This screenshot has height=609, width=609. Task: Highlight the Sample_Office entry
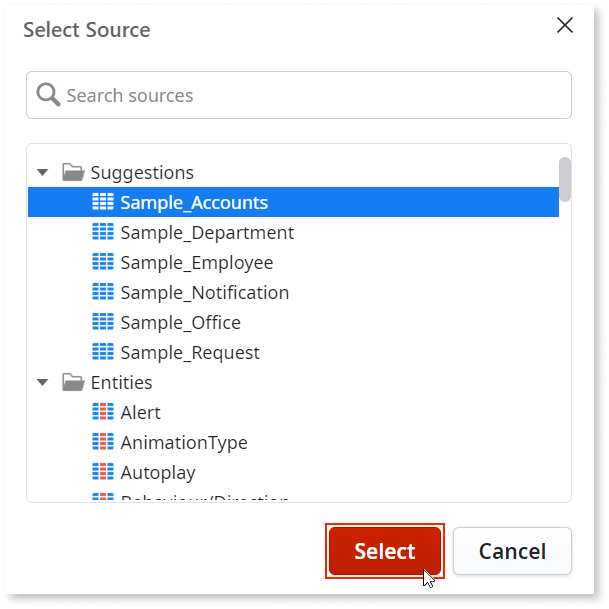180,322
